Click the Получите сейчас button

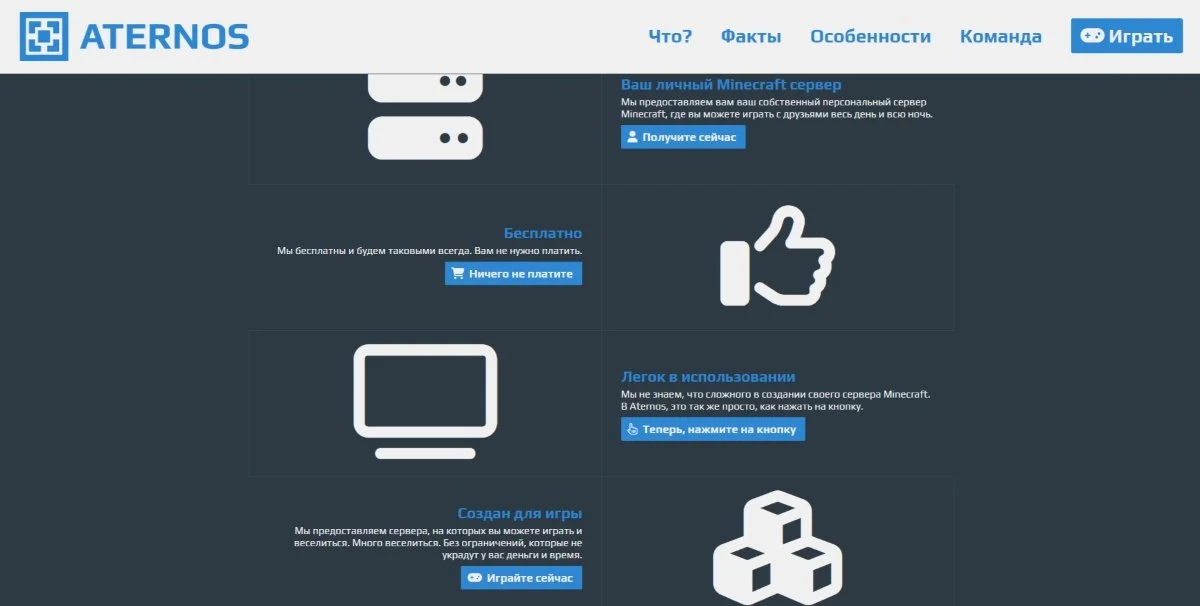point(683,137)
